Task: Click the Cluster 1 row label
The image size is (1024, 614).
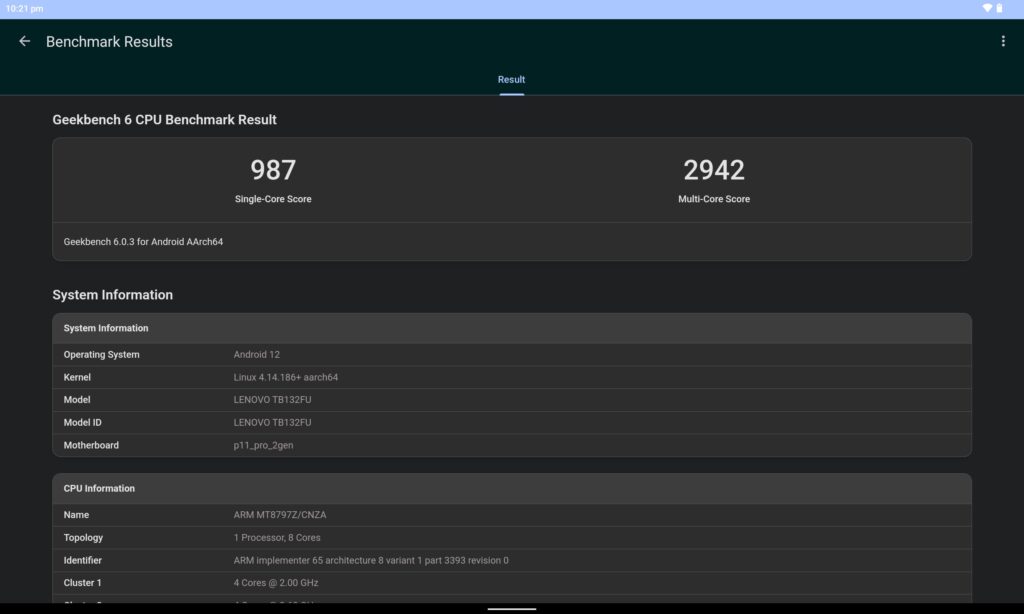Action: [82, 583]
